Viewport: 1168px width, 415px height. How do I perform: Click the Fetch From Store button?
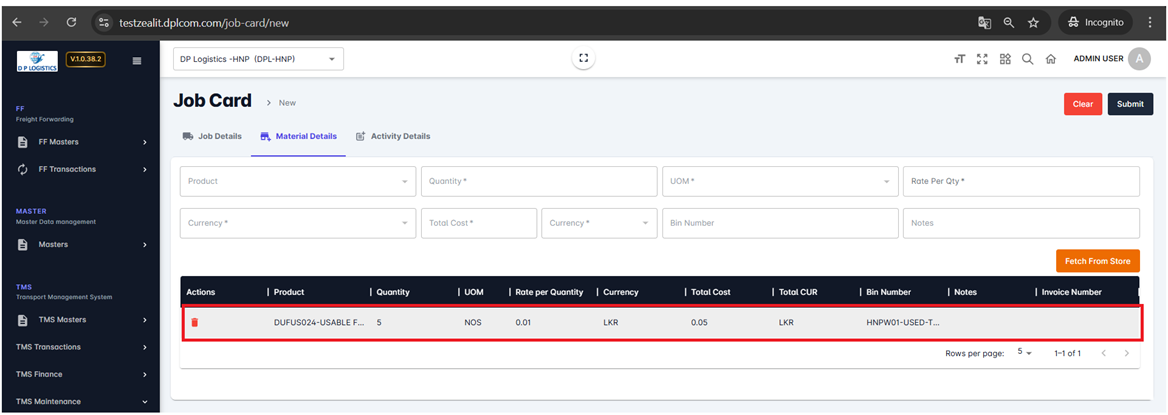tap(1097, 261)
